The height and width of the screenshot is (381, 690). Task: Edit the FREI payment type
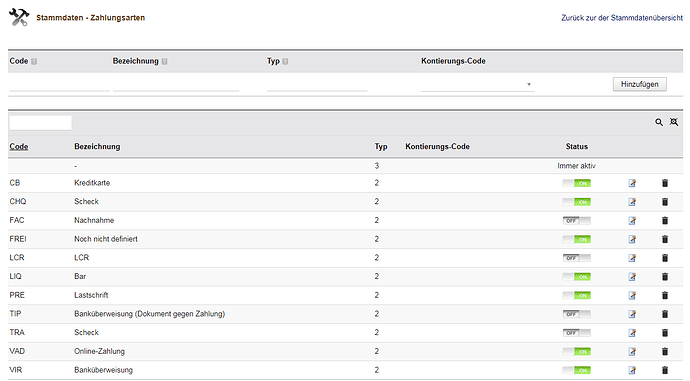coord(632,239)
